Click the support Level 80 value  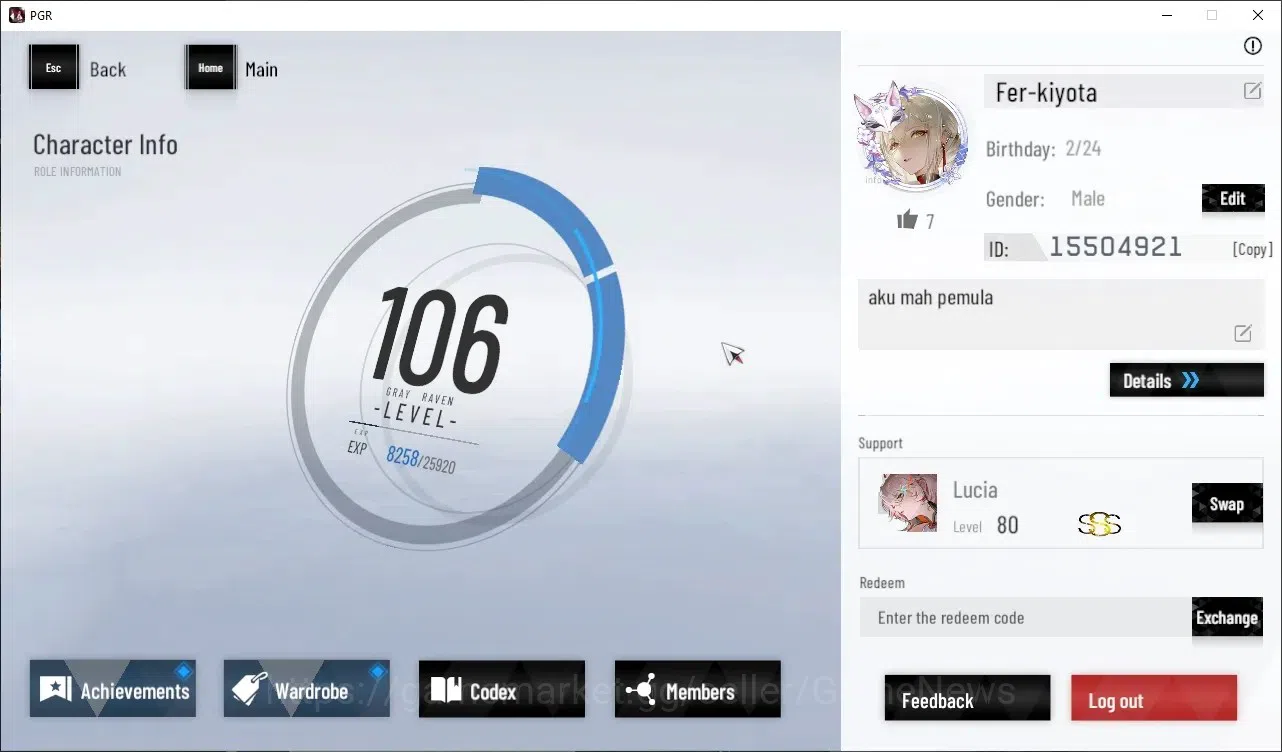[x=1007, y=526]
